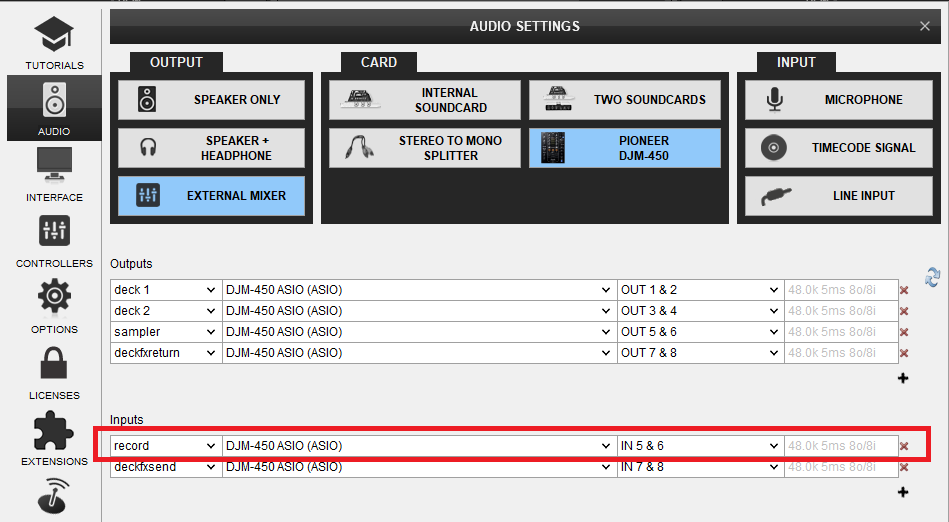949x522 pixels.
Task: Open the Extensions puzzle section
Action: tap(54, 438)
